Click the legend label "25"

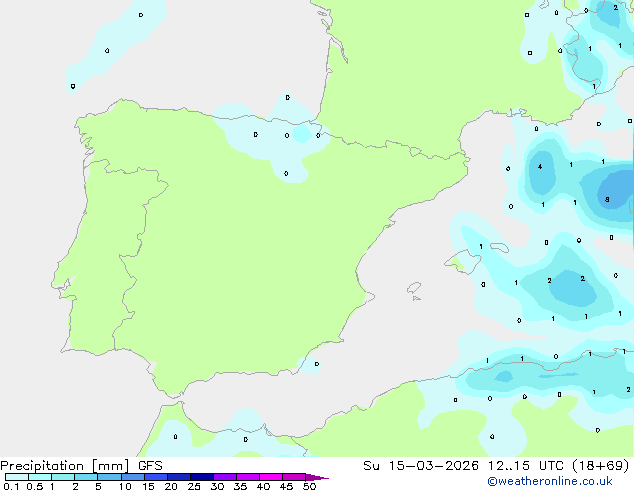tap(194, 486)
